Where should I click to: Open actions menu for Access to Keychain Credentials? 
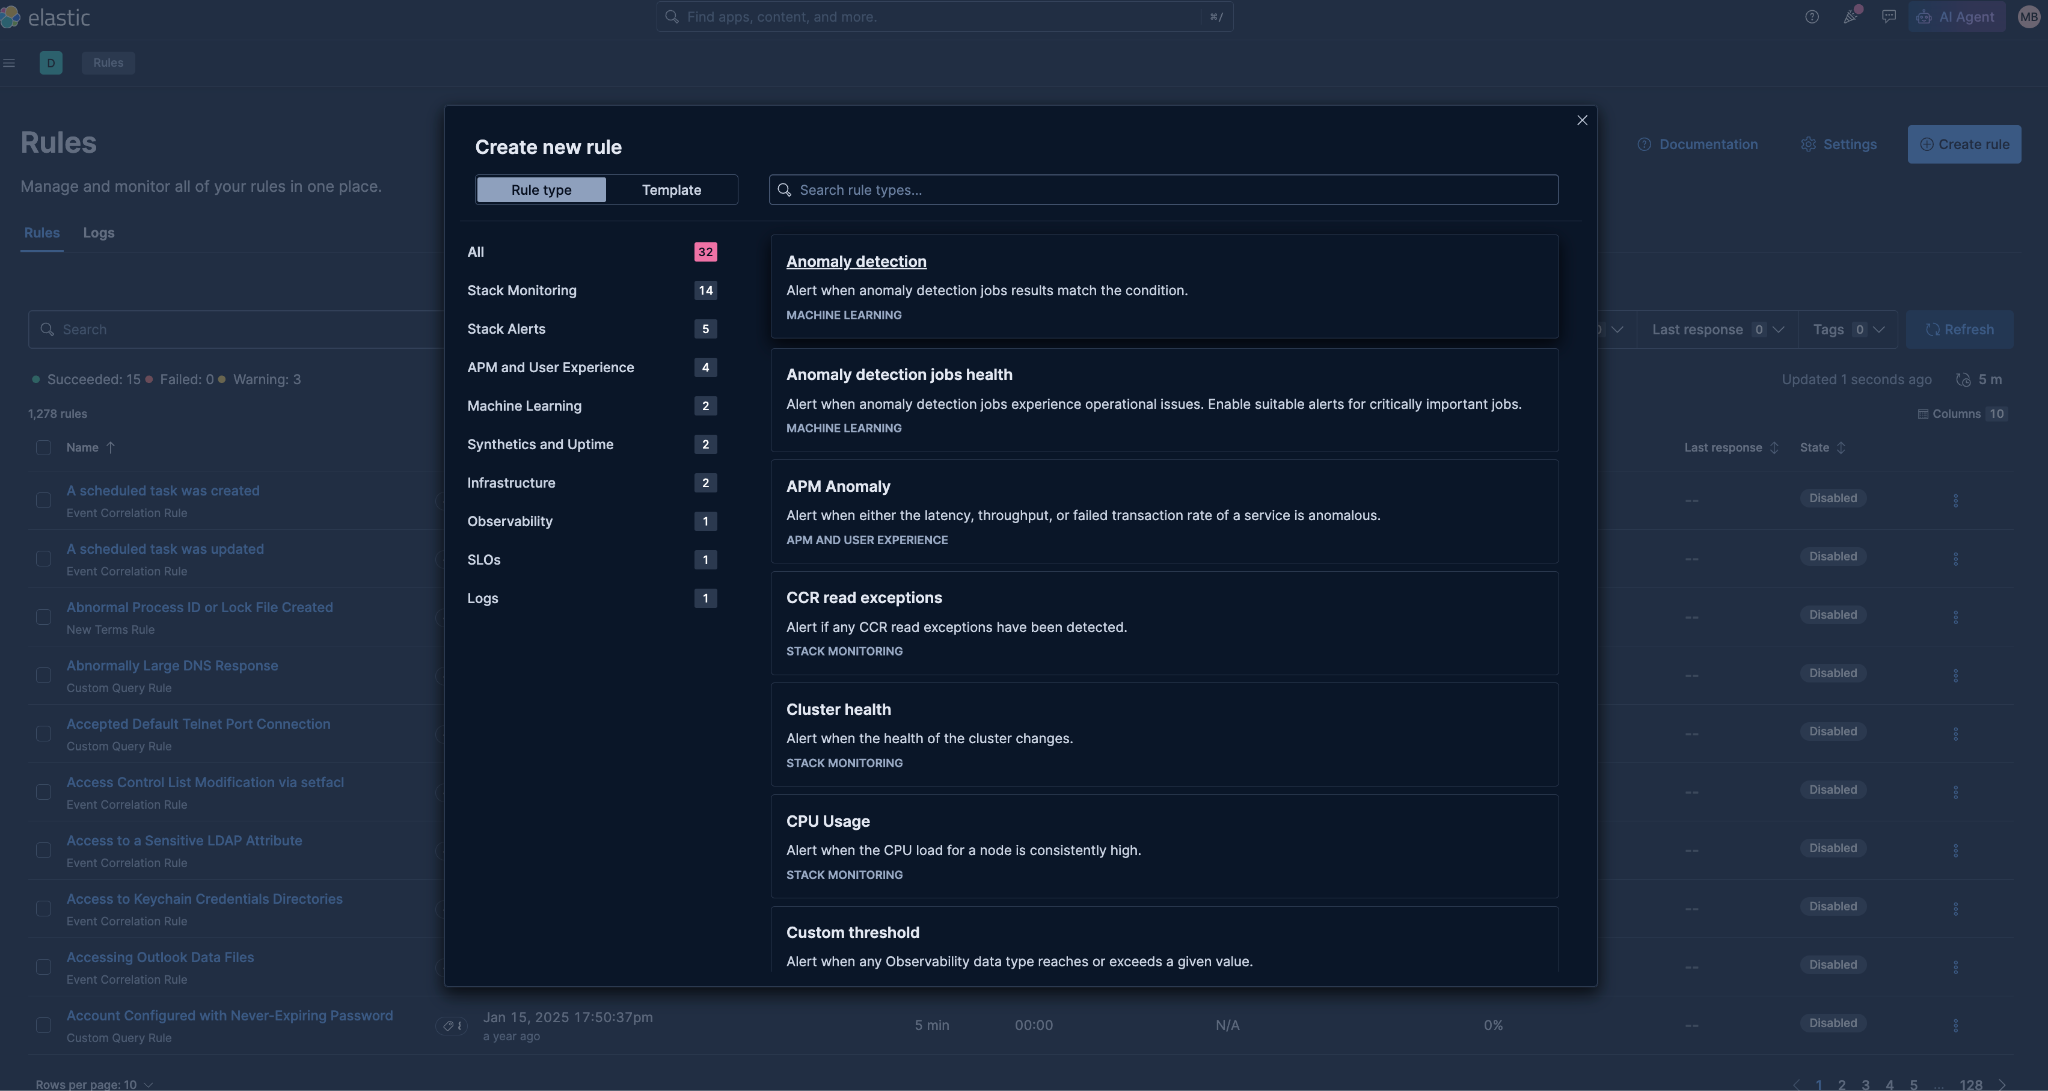click(x=1955, y=909)
